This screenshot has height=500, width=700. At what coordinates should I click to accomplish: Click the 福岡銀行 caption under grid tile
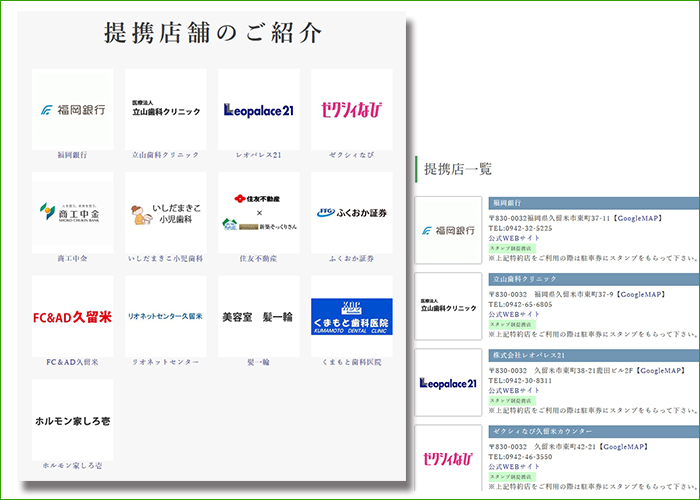(x=72, y=155)
